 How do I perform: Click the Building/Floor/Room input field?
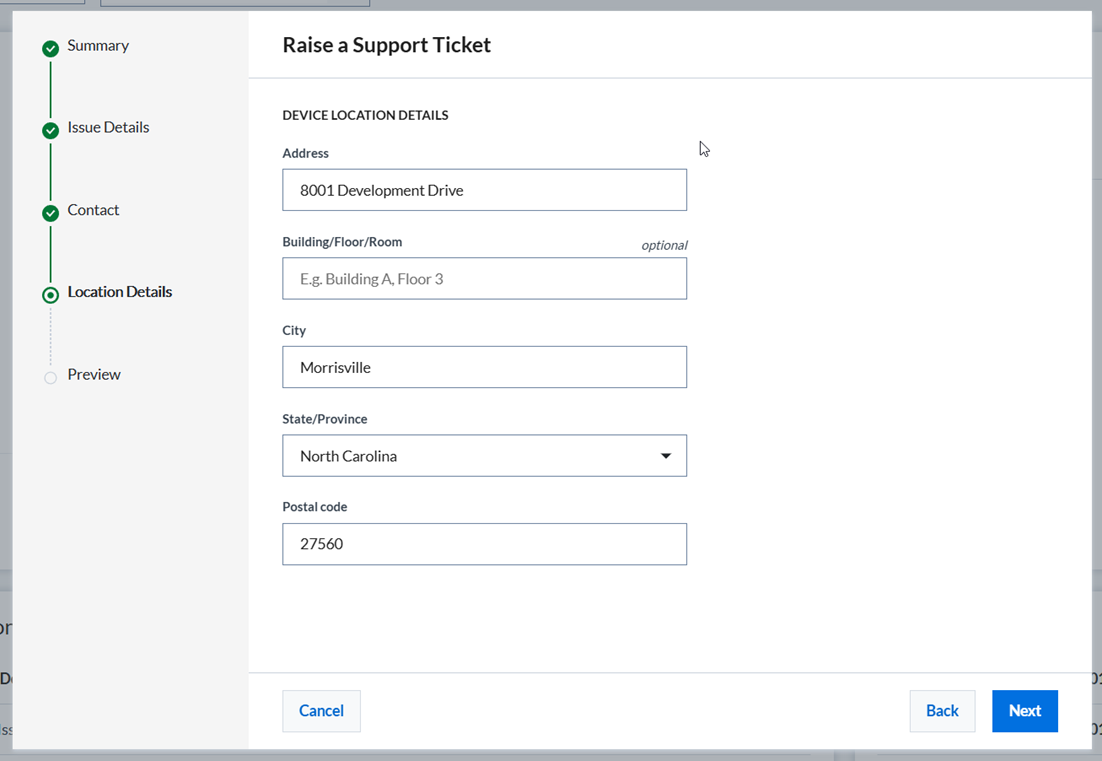[484, 279]
